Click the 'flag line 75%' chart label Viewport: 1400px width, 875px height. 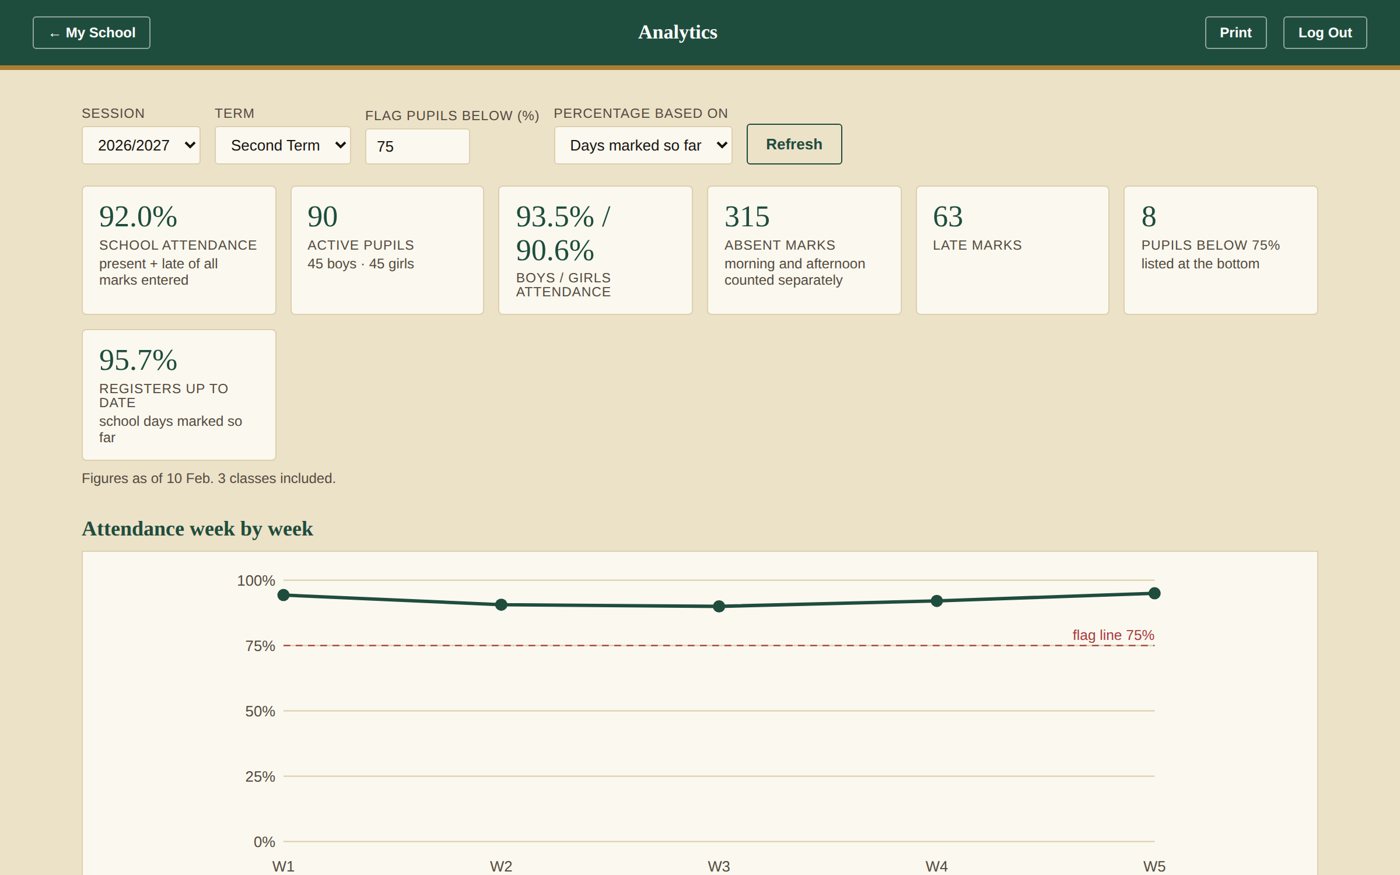[x=1113, y=635]
